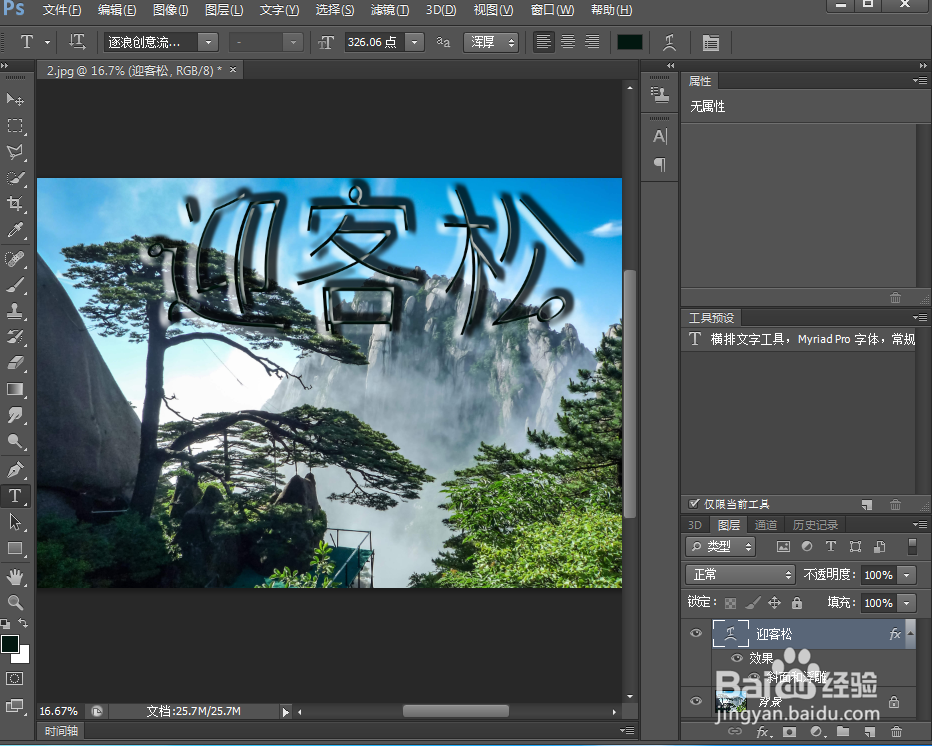This screenshot has width=932, height=746.
Task: Select the Pen tool
Action: pos(15,470)
